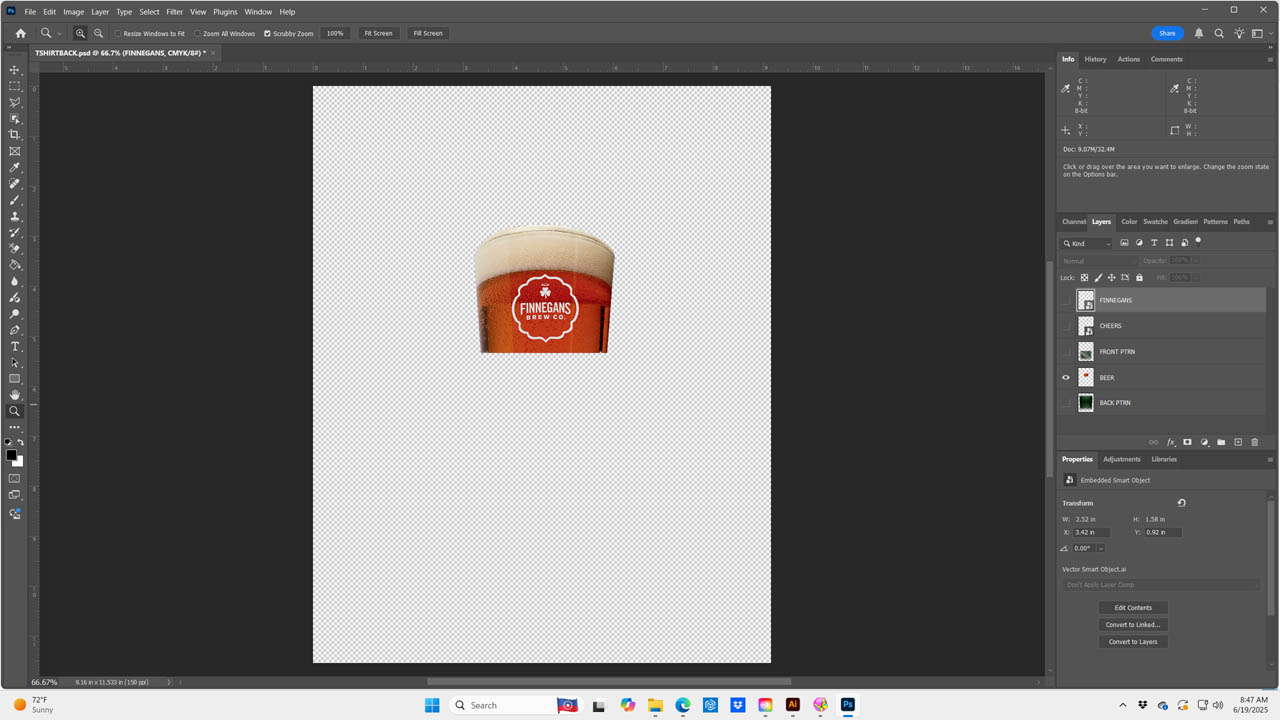1280x720 pixels.
Task: Click the Edit Contents button
Action: coord(1133,608)
